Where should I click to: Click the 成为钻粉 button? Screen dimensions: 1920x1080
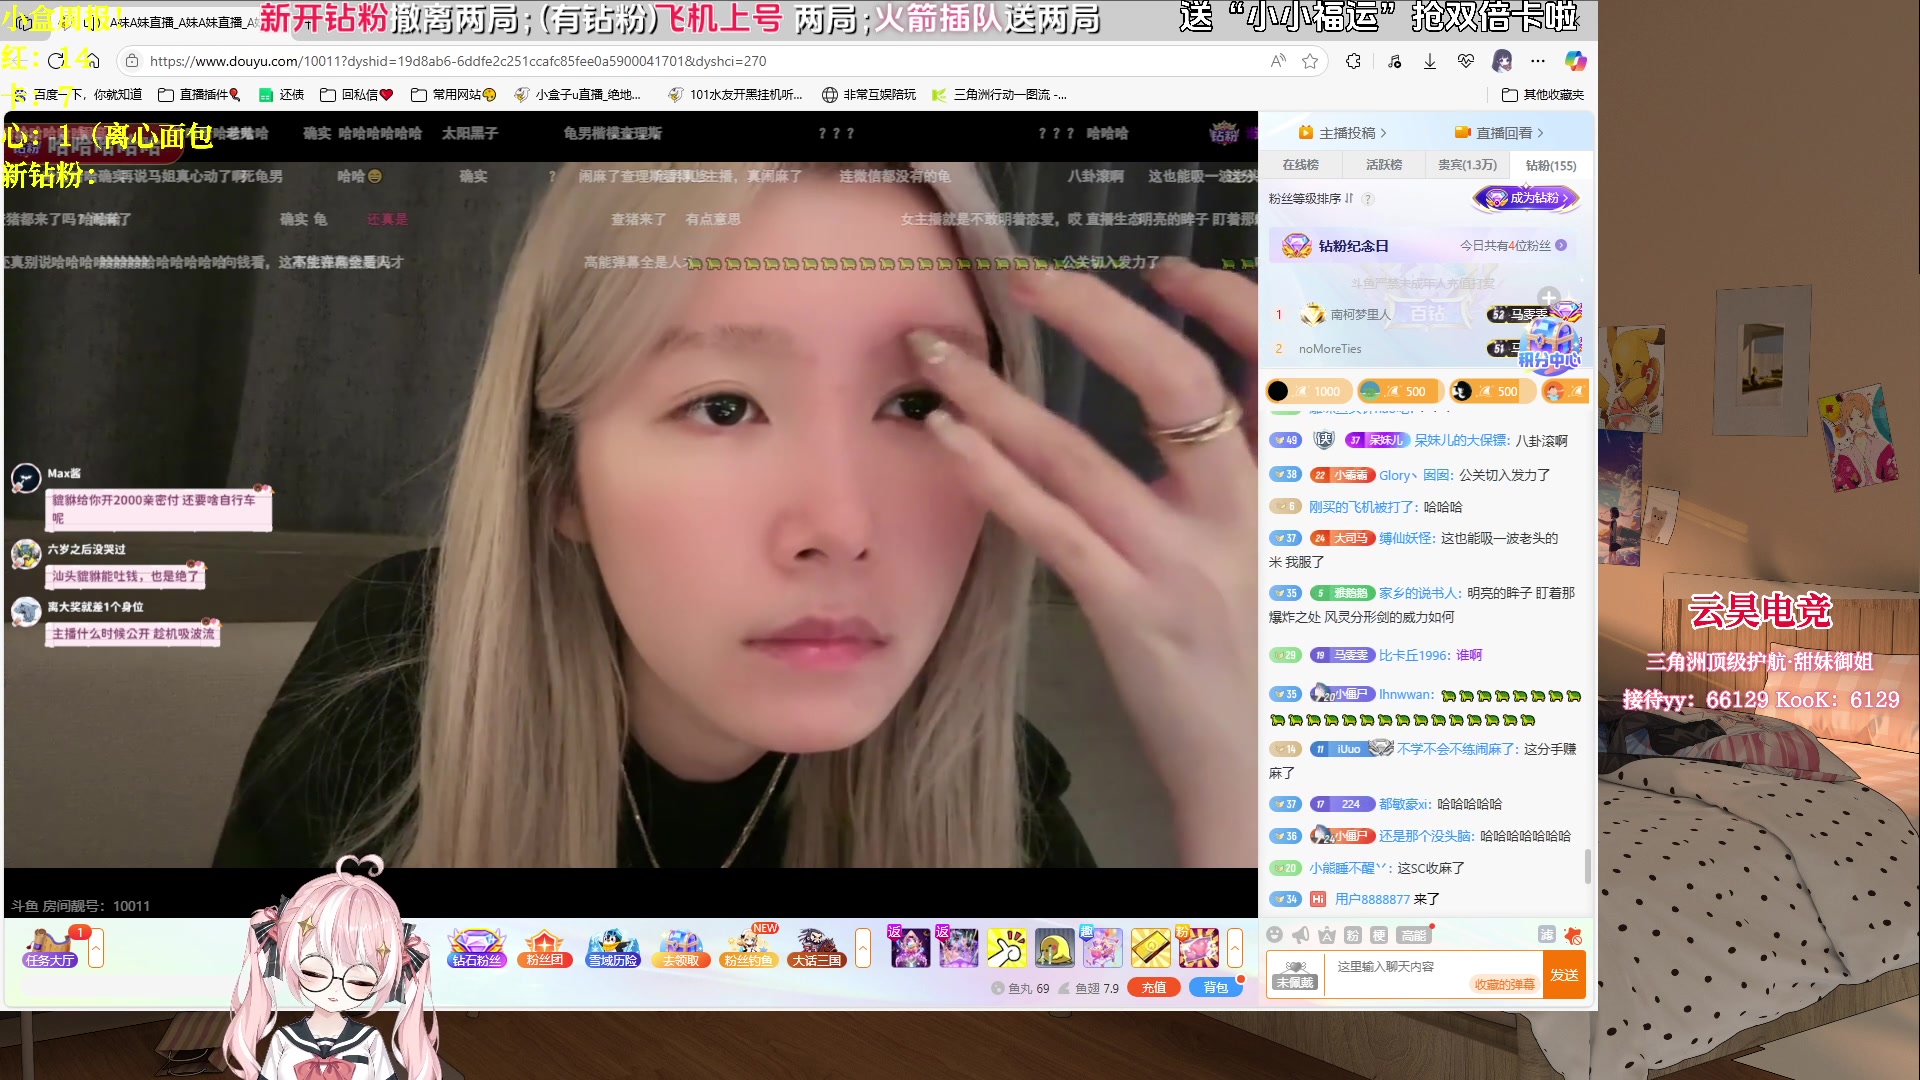click(1526, 198)
